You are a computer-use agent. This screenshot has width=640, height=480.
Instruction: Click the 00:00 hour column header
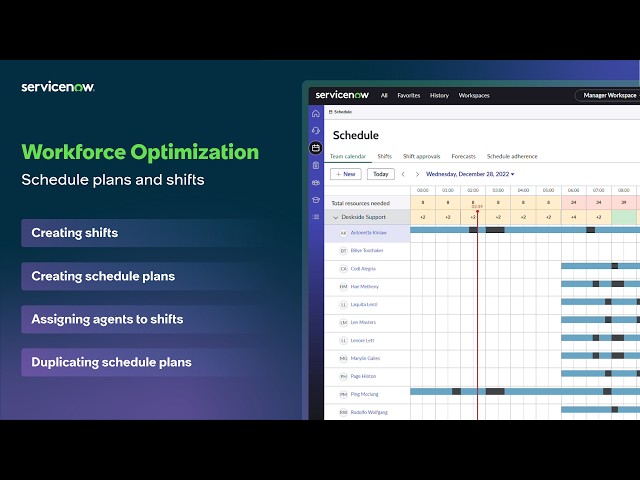(x=422, y=190)
